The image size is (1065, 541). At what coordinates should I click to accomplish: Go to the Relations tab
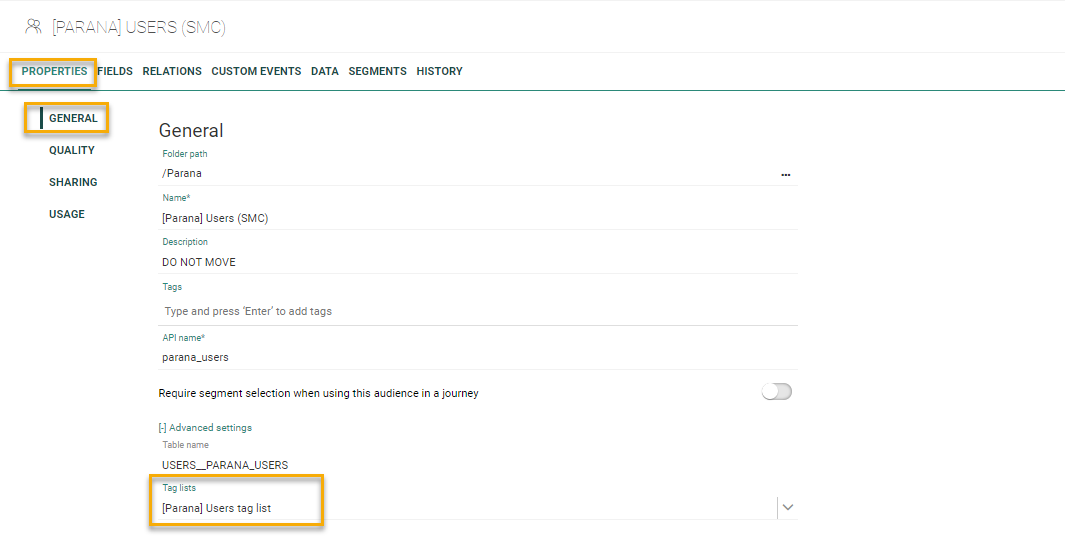[x=172, y=71]
